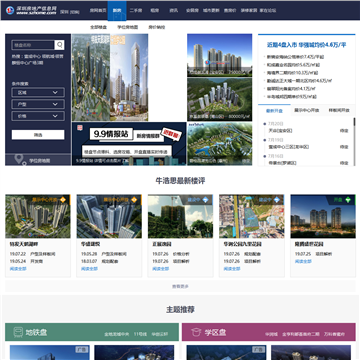Click 阅读全部 on the first review card
360x360 pixels.
(18, 269)
